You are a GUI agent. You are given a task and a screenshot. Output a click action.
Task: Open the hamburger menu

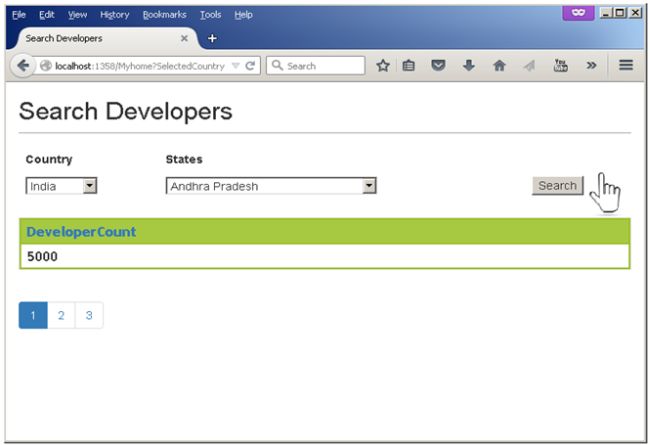click(626, 65)
